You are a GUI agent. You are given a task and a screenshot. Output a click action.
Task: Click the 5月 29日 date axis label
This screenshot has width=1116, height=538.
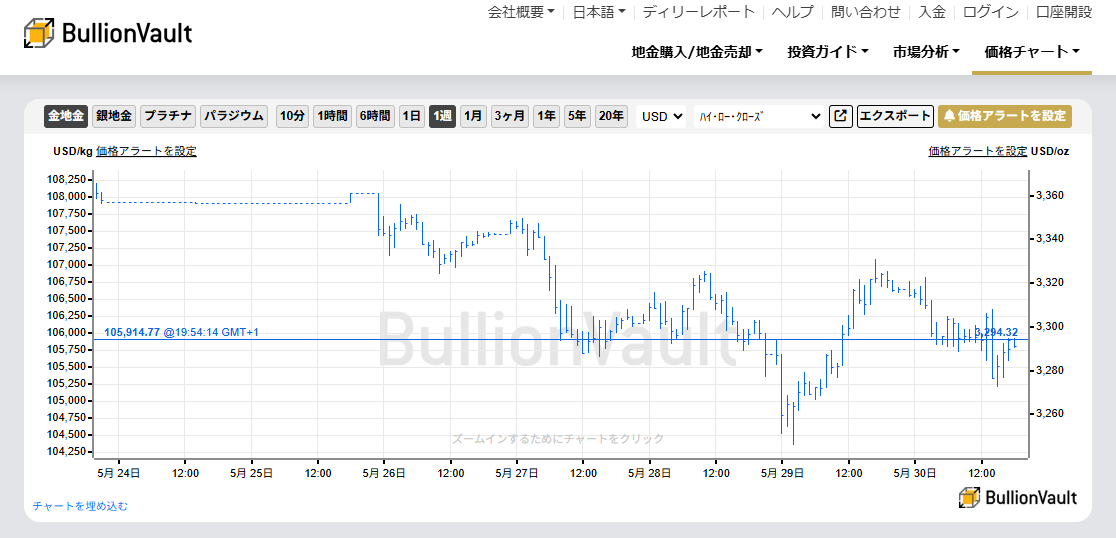(782, 472)
